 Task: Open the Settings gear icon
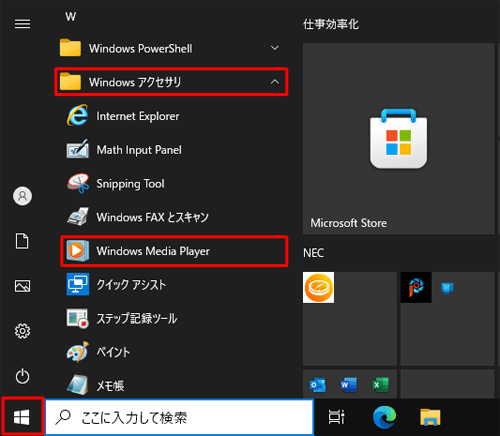pyautogui.click(x=22, y=331)
